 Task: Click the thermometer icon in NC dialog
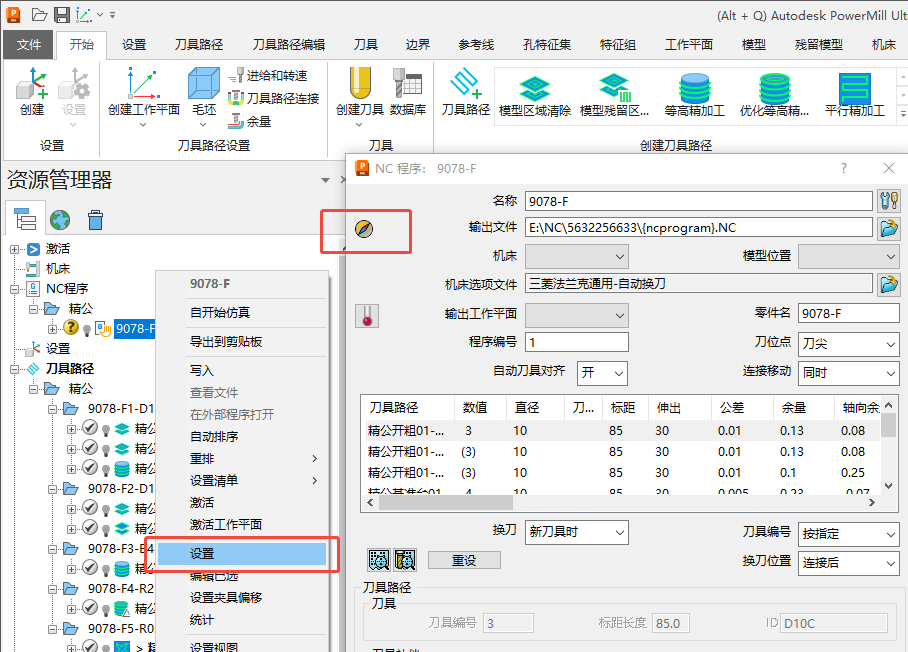pos(367,316)
